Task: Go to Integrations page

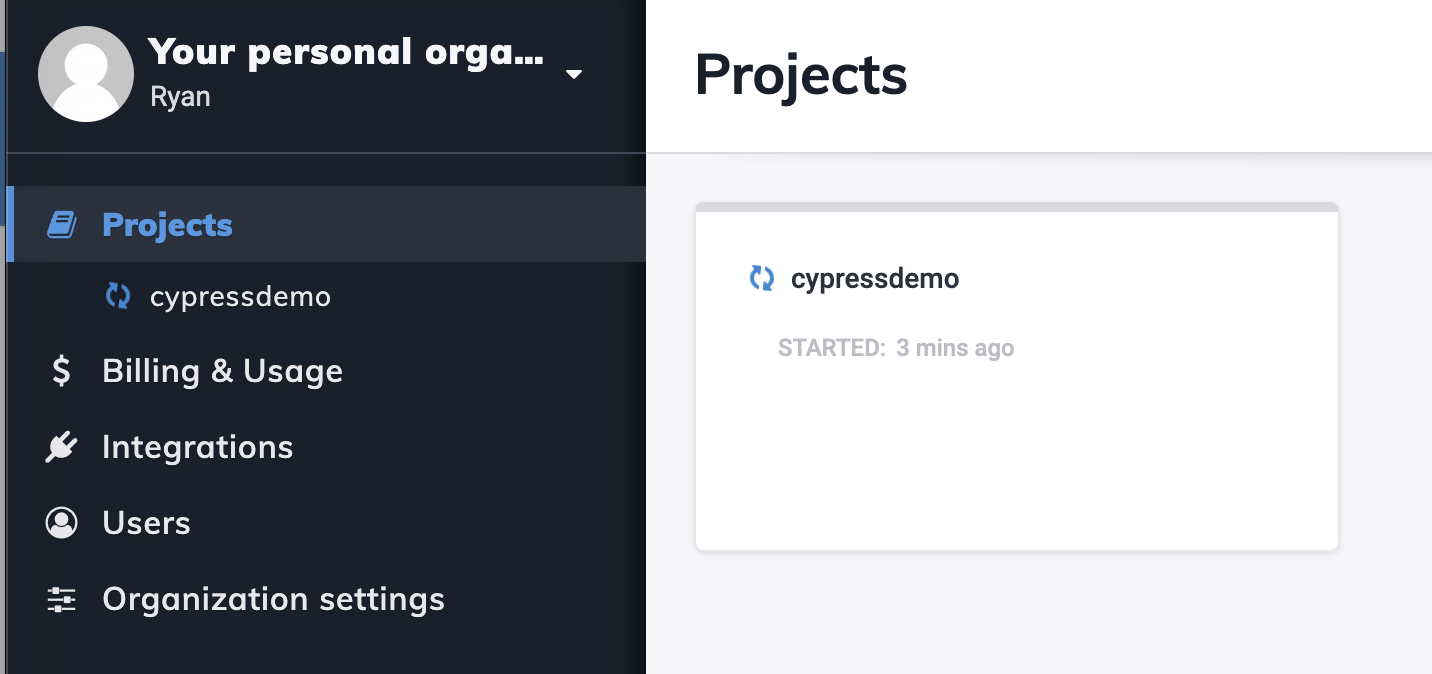Action: (x=326, y=447)
